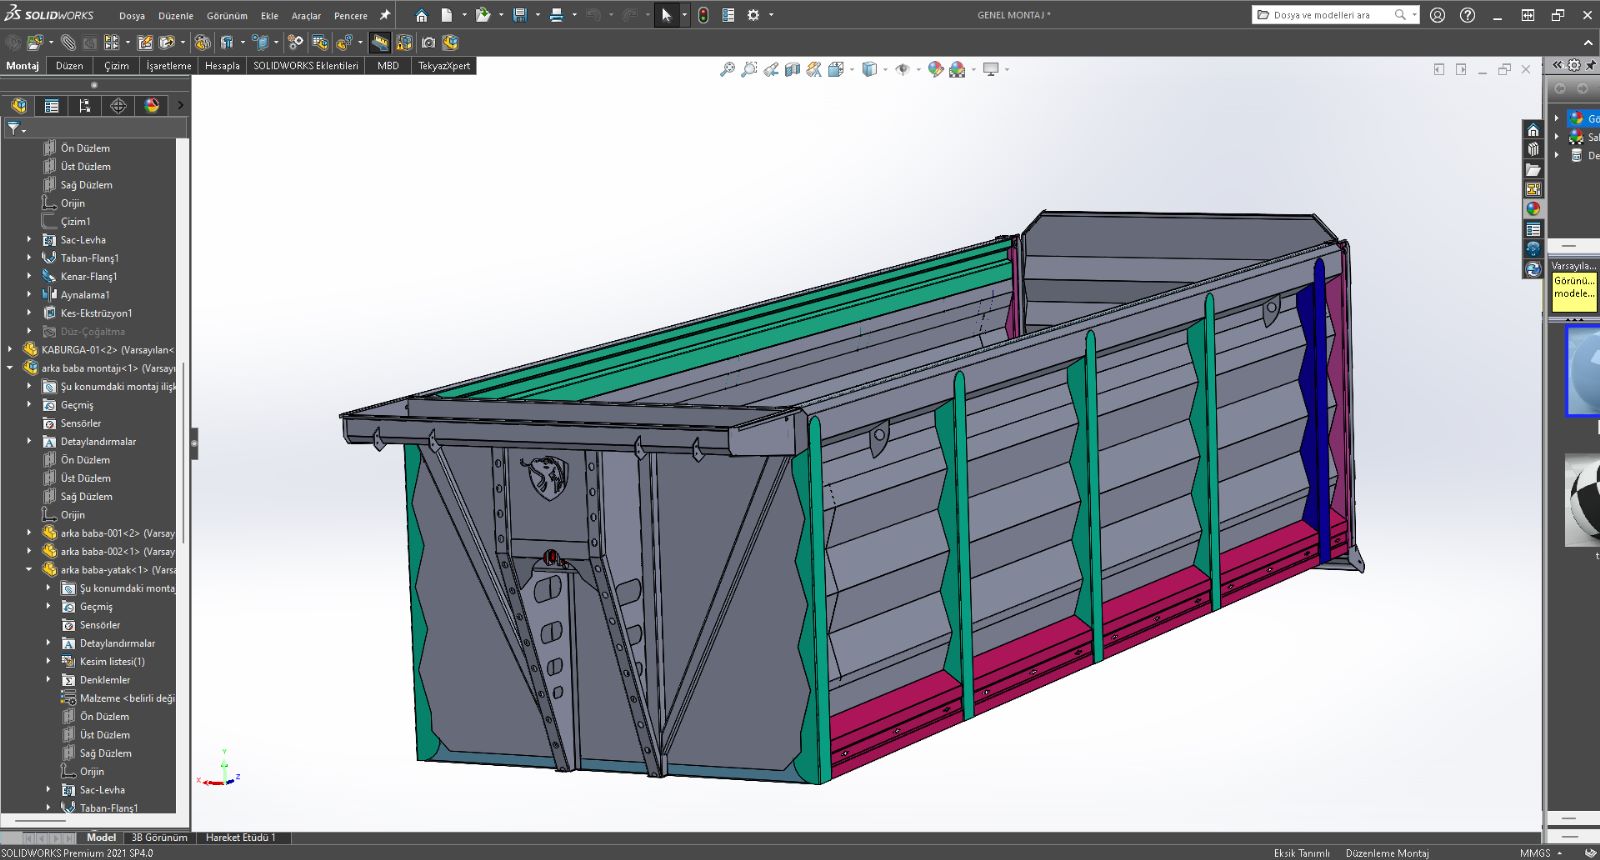Click the user login account icon
The width and height of the screenshot is (1600, 860).
(1437, 15)
